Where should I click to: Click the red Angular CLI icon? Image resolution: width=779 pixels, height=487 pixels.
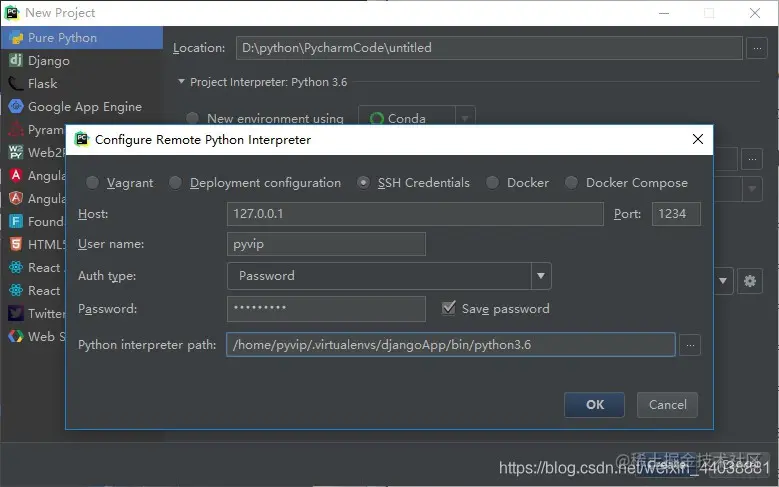tap(16, 175)
